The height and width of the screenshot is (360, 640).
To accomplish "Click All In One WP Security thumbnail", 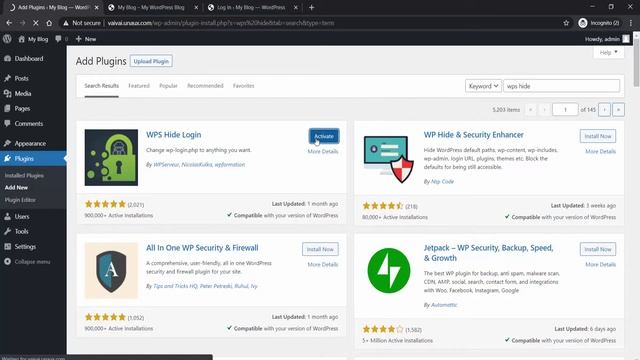I will tap(111, 271).
